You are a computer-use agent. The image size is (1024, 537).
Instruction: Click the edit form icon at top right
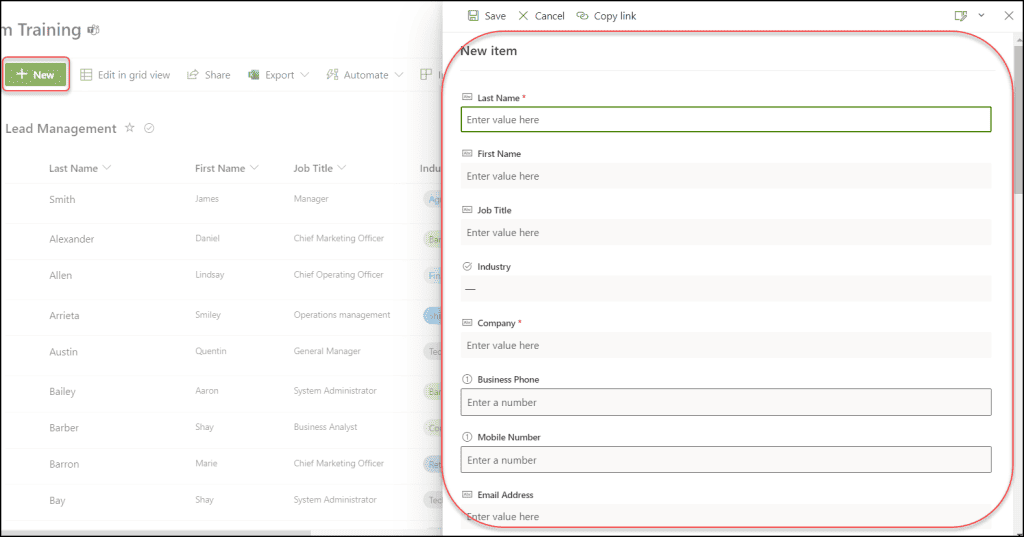[961, 16]
